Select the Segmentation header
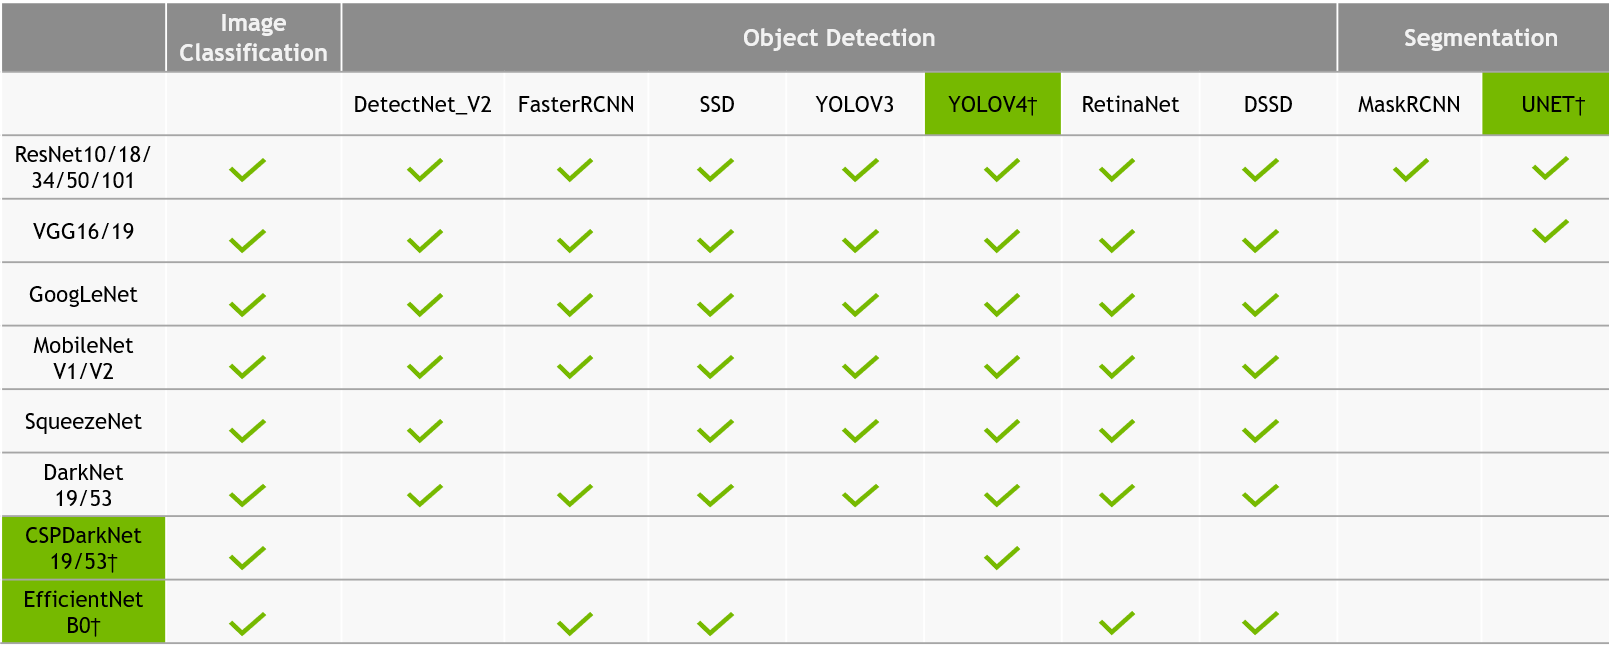1609x647 pixels. pyautogui.click(x=1480, y=38)
